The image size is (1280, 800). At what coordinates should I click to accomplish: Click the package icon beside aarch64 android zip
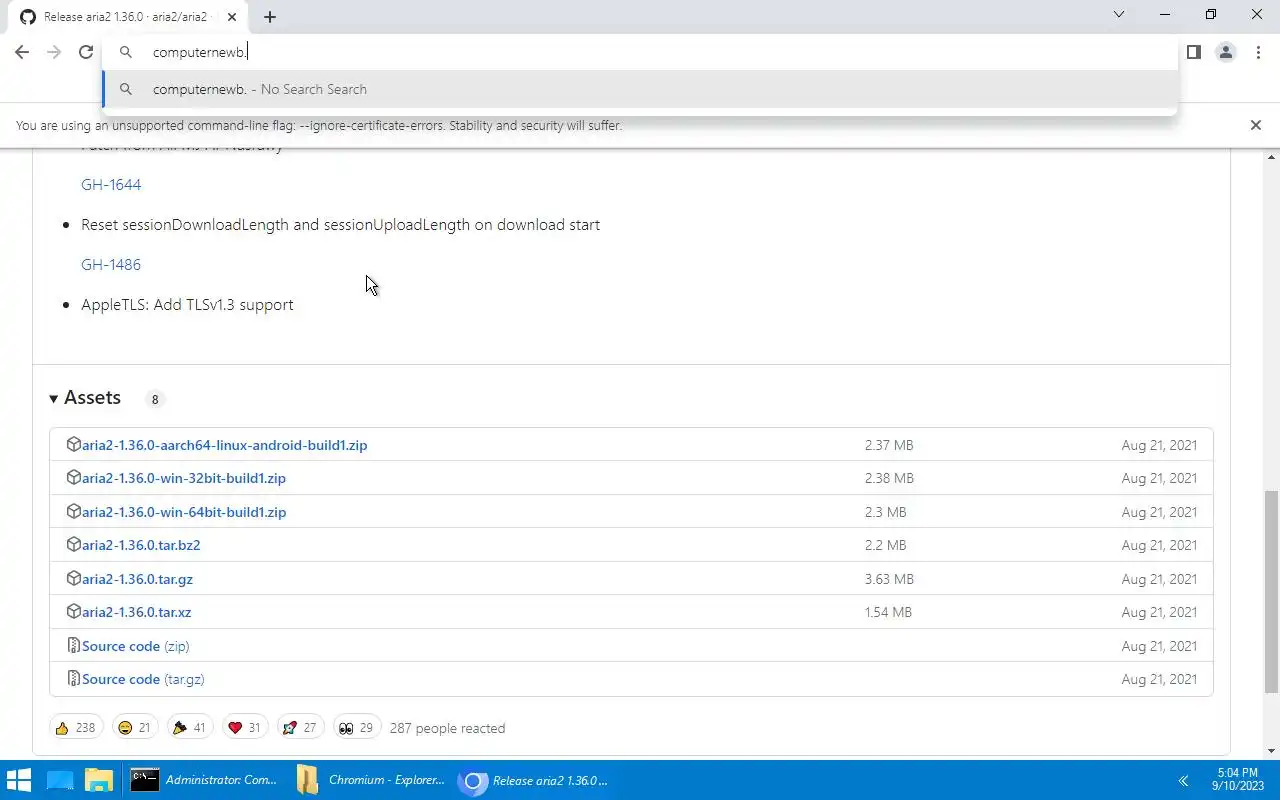point(73,444)
